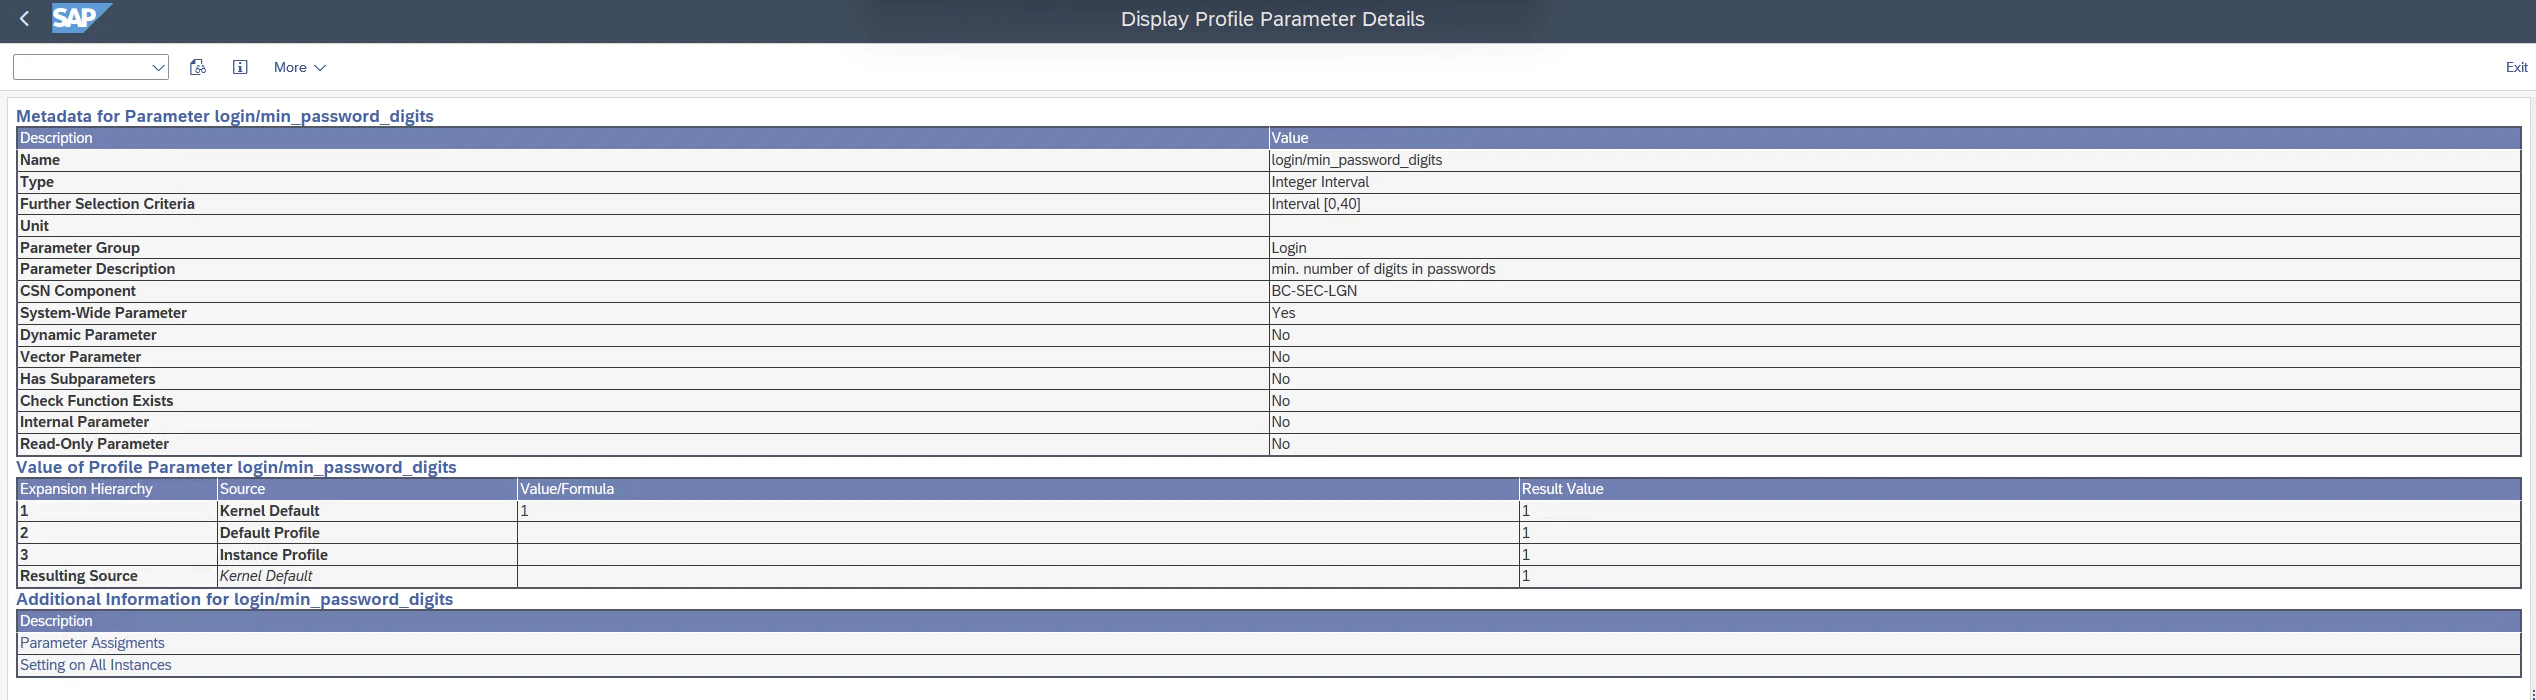Click the Read-Only Parameter value No
This screenshot has height=700, width=2536.
[1280, 444]
